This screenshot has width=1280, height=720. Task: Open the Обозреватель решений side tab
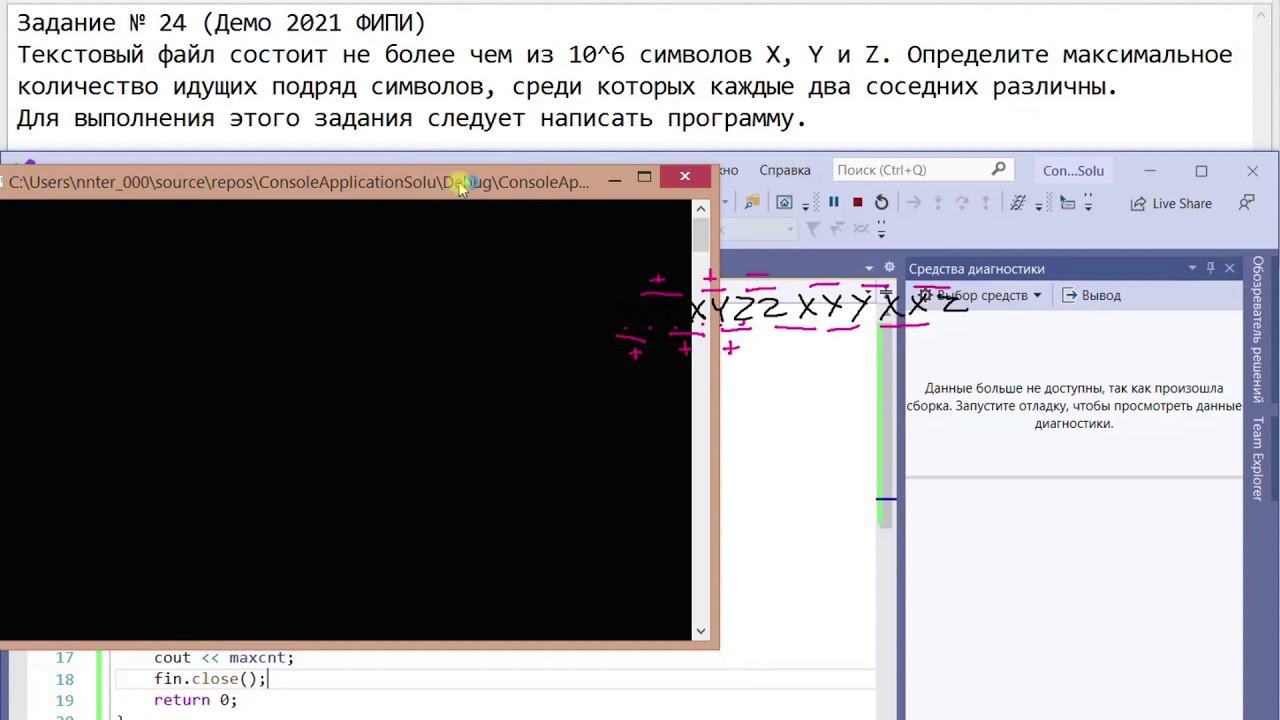[1258, 329]
